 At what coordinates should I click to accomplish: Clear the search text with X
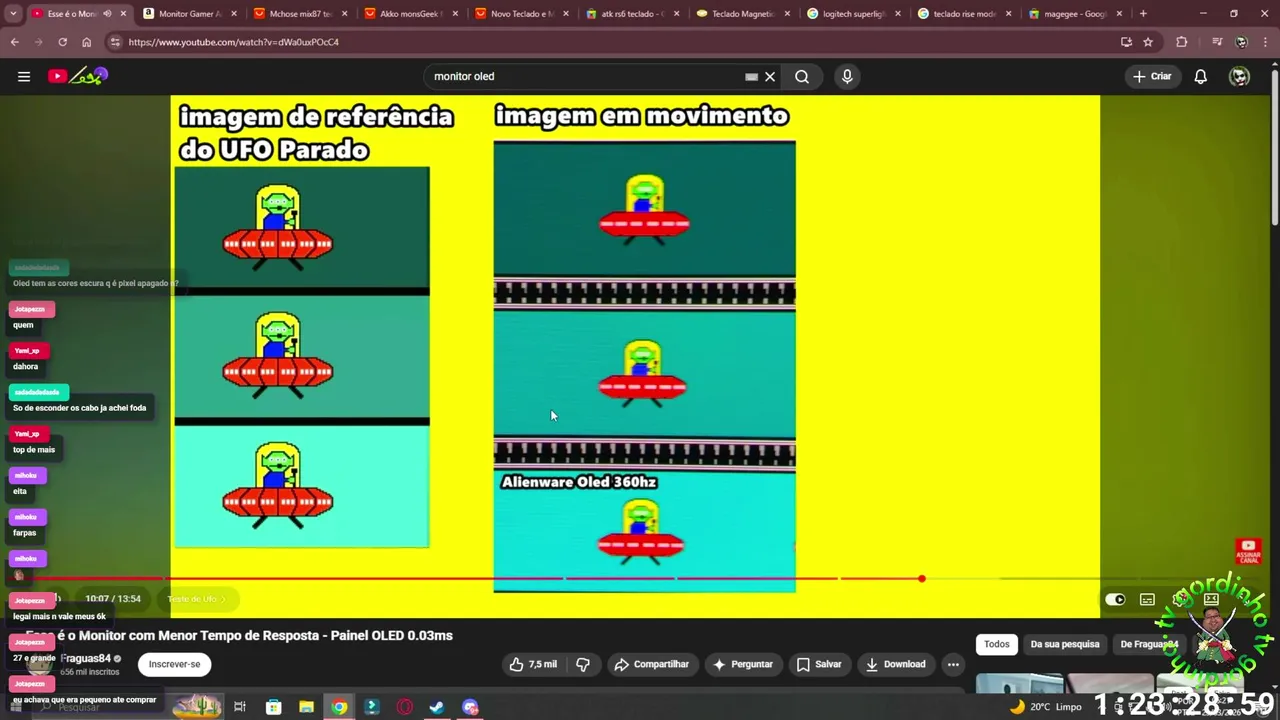pyautogui.click(x=770, y=76)
